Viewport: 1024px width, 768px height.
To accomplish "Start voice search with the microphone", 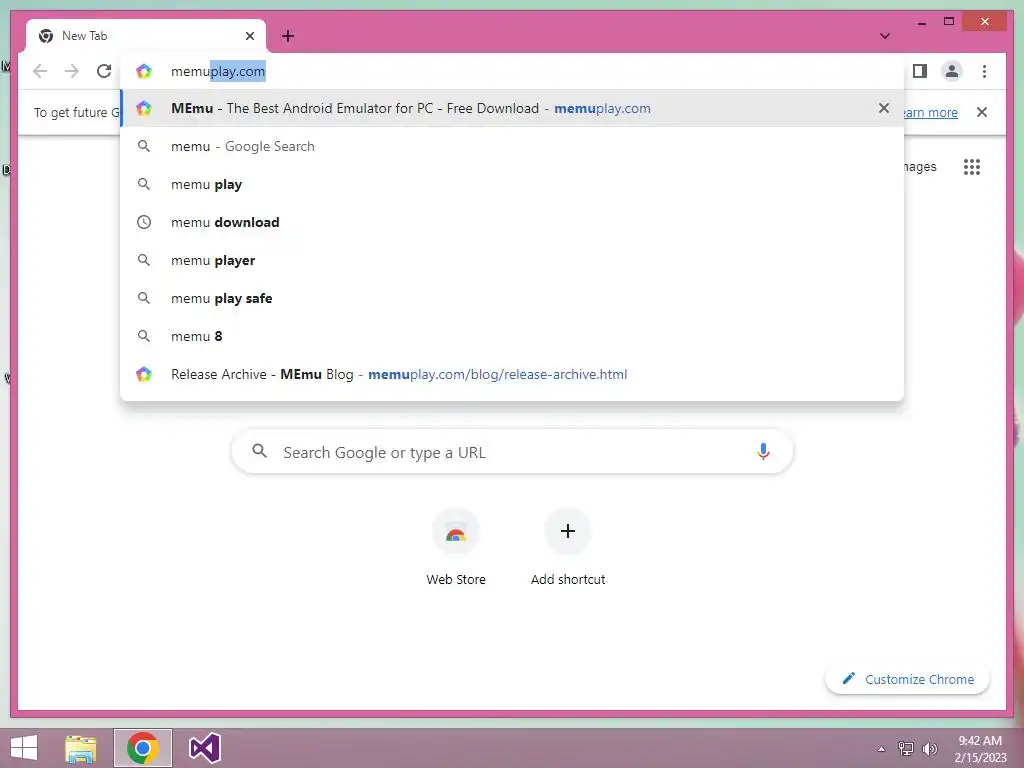I will (763, 452).
